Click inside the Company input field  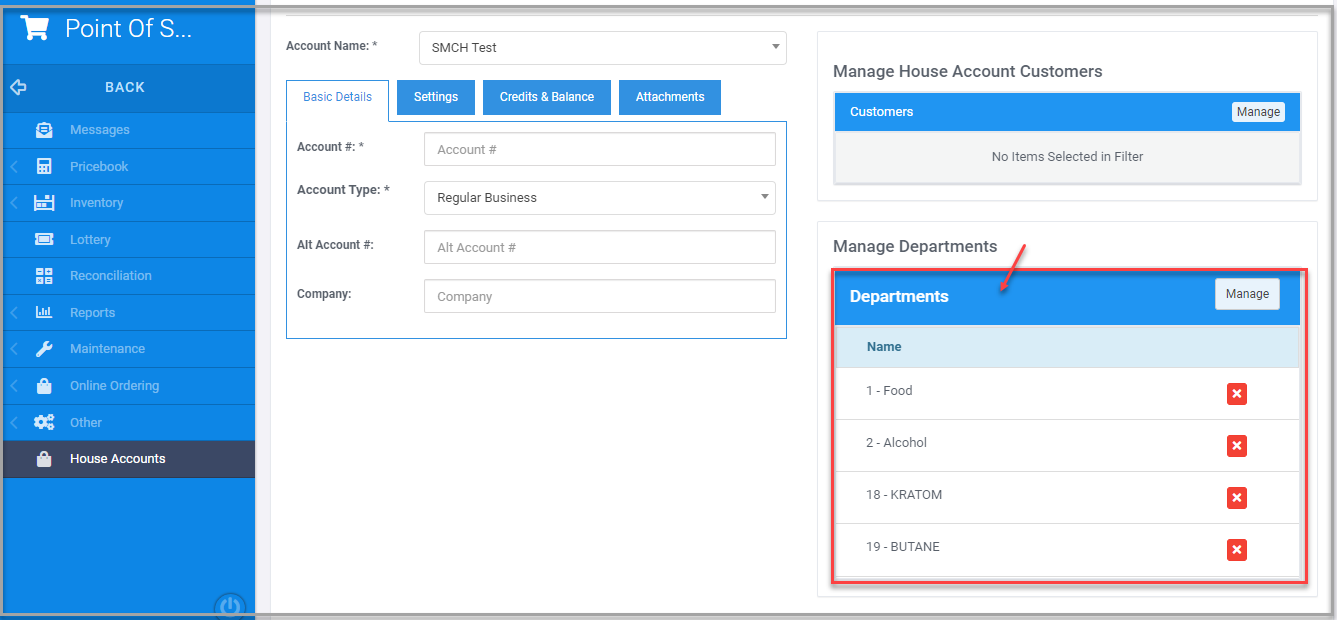coord(599,296)
